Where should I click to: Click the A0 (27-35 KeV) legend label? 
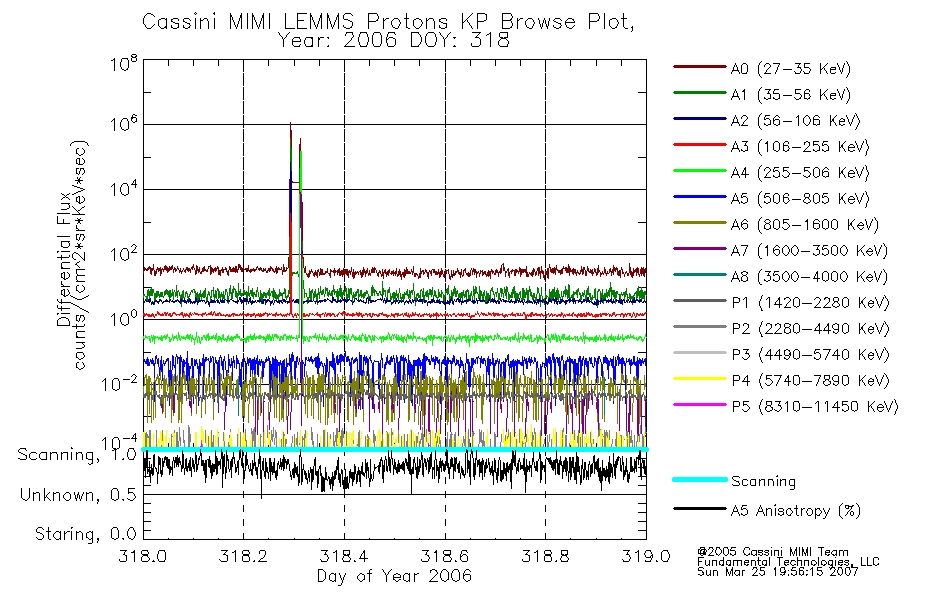(790, 68)
